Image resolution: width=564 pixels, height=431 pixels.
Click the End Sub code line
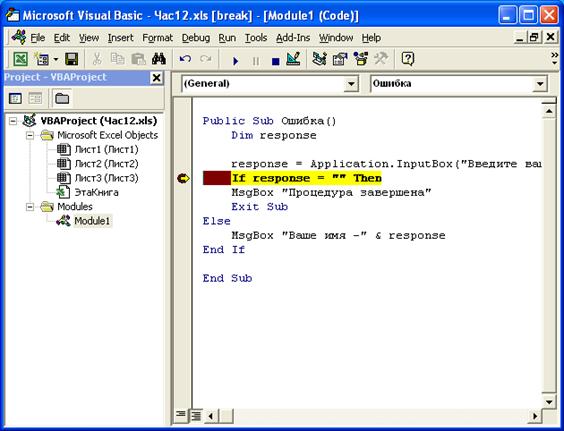(x=227, y=278)
